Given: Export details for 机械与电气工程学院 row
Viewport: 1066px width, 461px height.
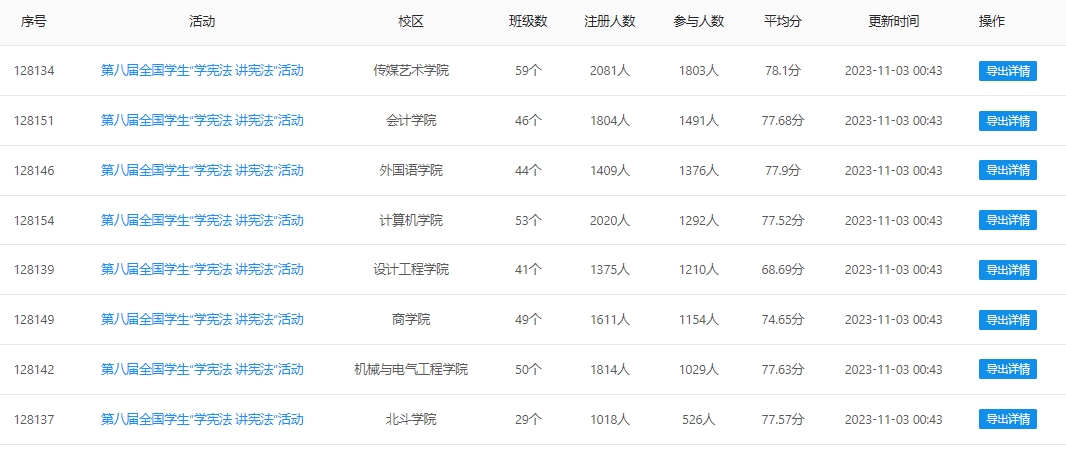Looking at the screenshot, I should pos(1008,369).
